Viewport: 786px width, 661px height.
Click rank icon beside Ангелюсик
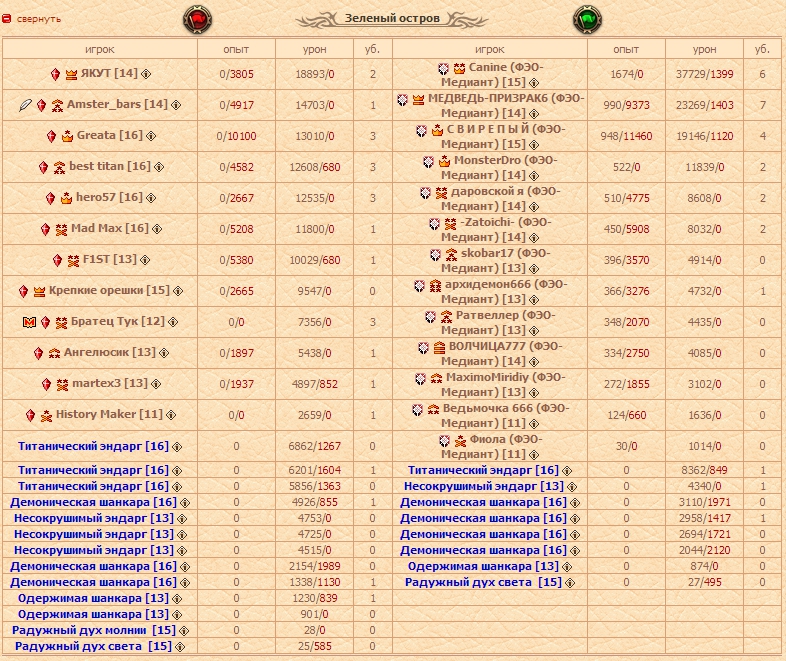[x=54, y=354]
